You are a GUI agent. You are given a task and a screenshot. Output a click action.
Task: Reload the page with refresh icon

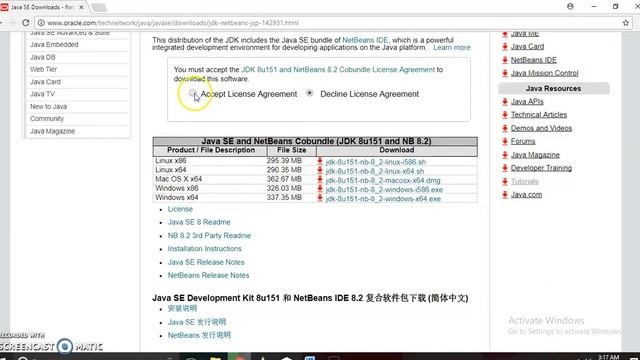pyautogui.click(x=25, y=23)
